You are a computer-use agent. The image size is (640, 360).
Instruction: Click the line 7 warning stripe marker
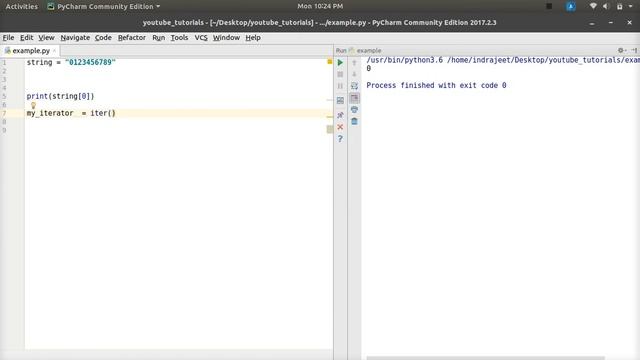(330, 117)
